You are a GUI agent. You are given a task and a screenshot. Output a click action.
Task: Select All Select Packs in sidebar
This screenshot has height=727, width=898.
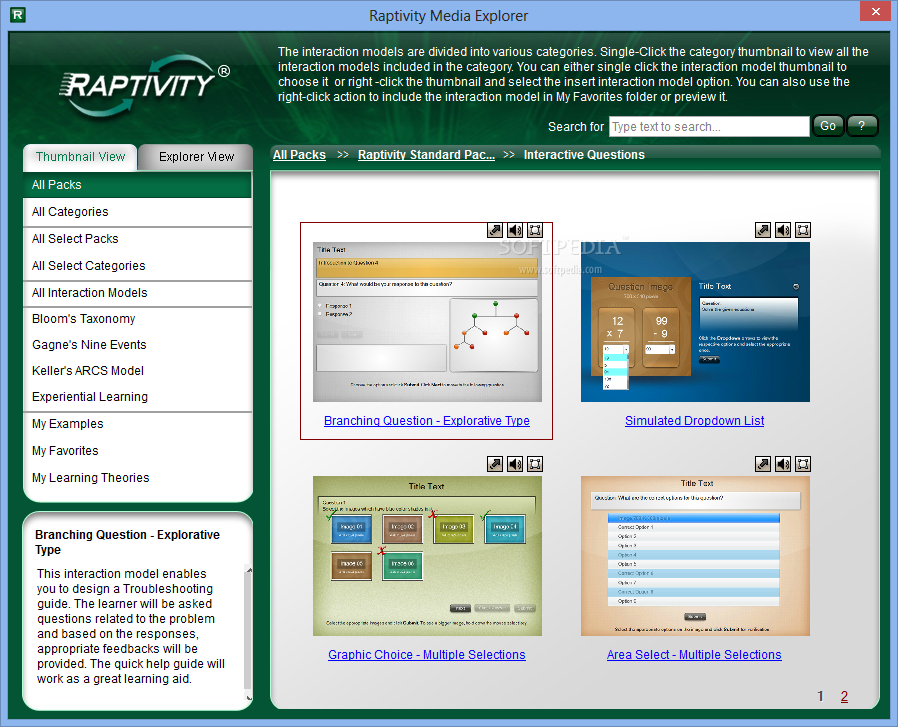pyautogui.click(x=137, y=239)
